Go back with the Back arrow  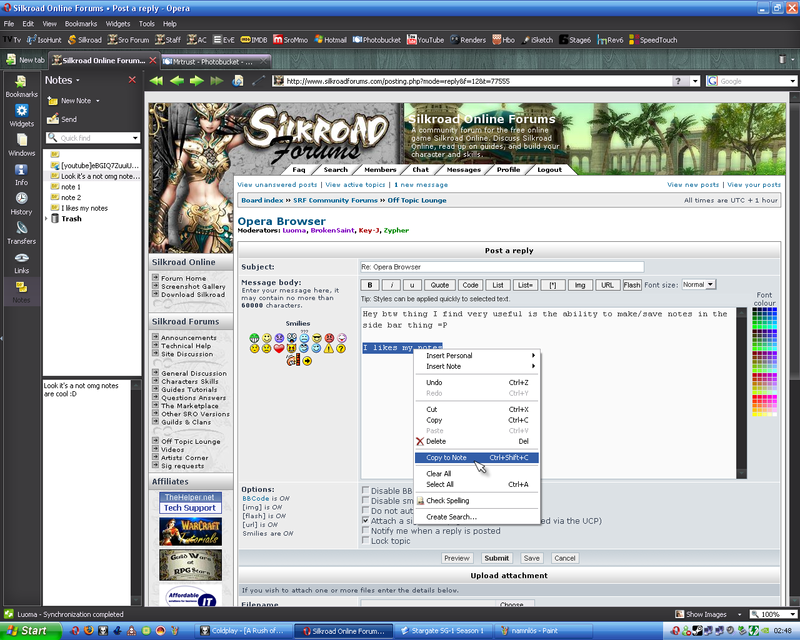pos(177,81)
